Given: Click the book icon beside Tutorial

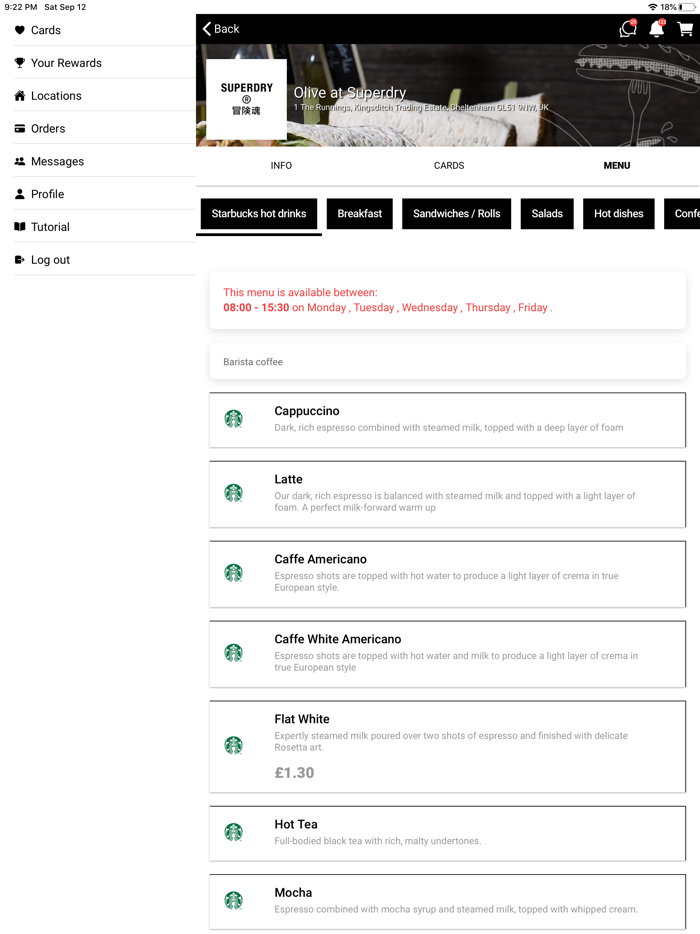Looking at the screenshot, I should pos(20,226).
